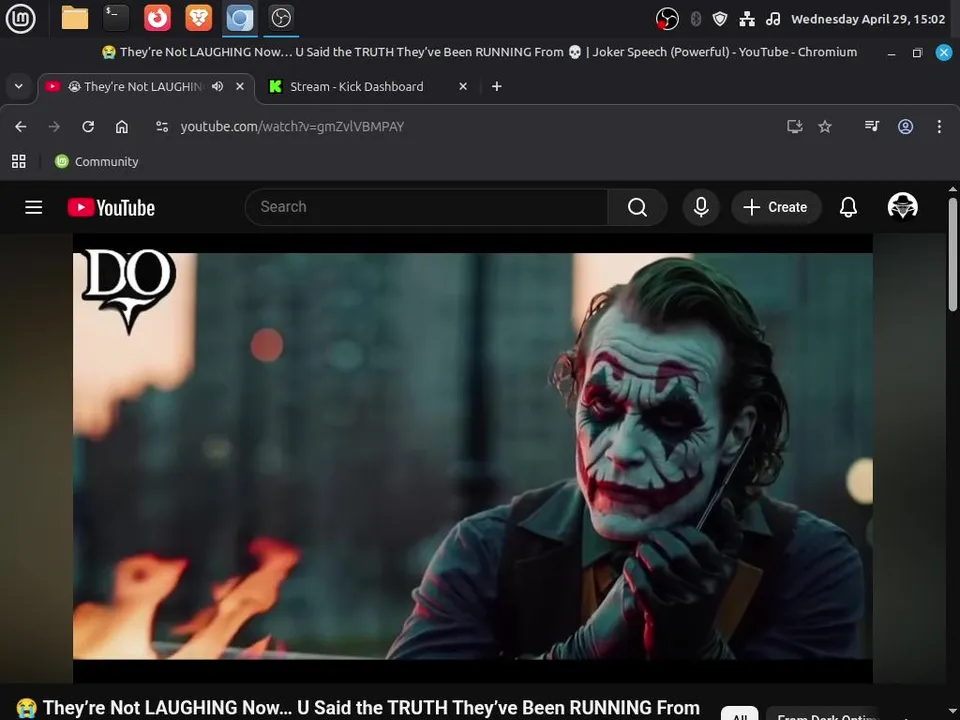Click the page vertical scrollbar
The height and width of the screenshot is (720, 960).
(x=953, y=254)
